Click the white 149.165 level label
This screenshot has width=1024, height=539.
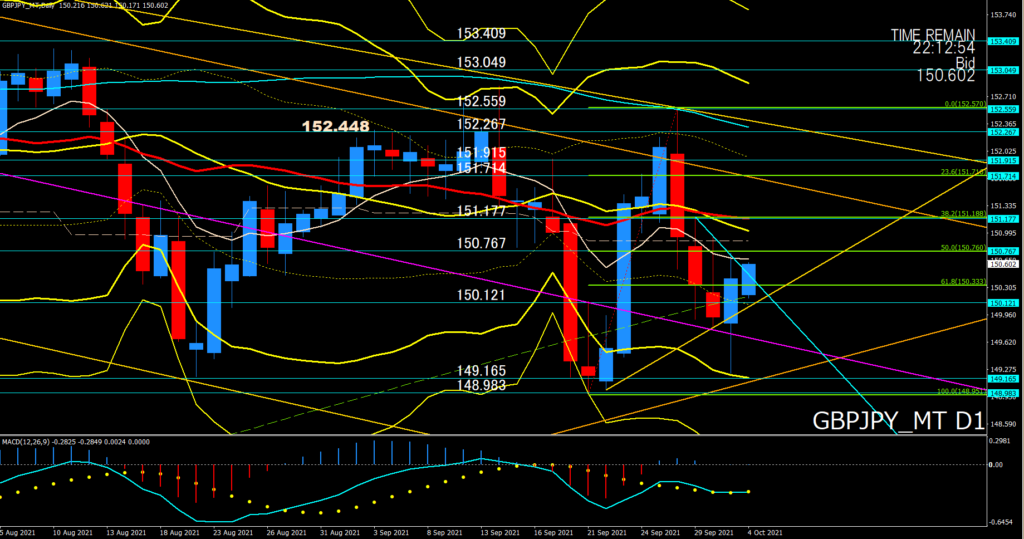(x=481, y=371)
